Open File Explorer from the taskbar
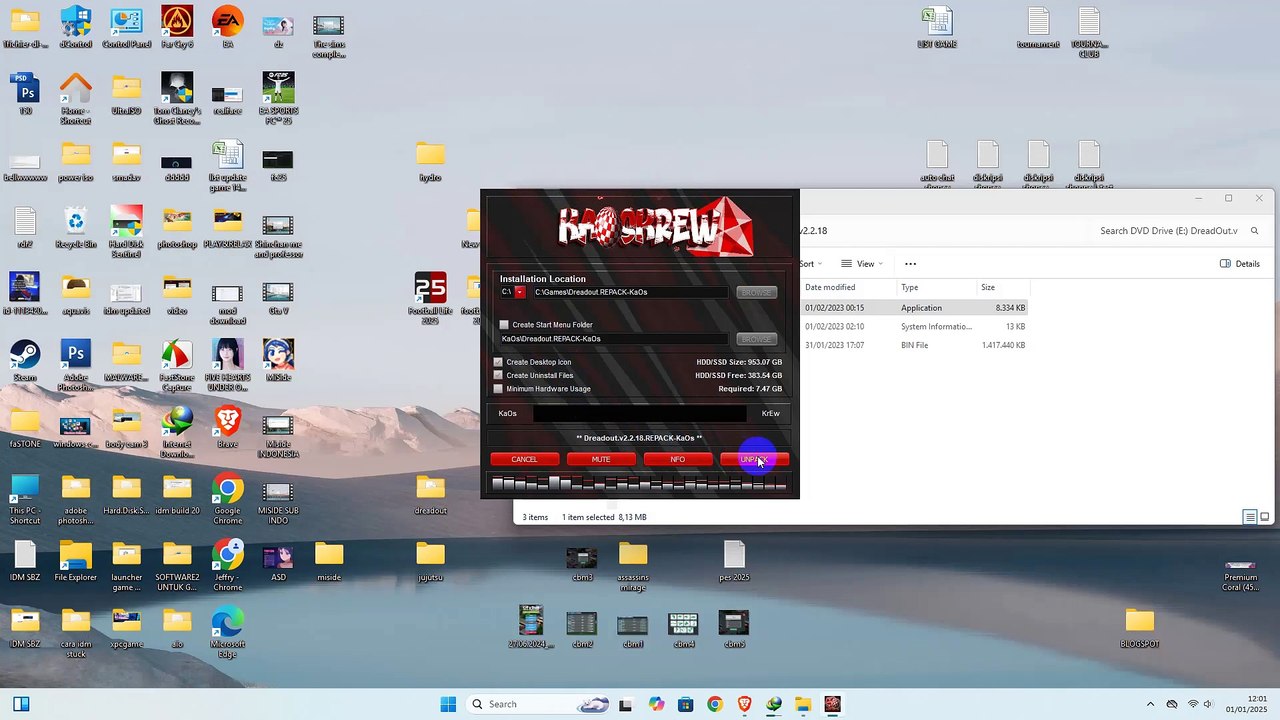This screenshot has width=1280, height=720. point(803,704)
